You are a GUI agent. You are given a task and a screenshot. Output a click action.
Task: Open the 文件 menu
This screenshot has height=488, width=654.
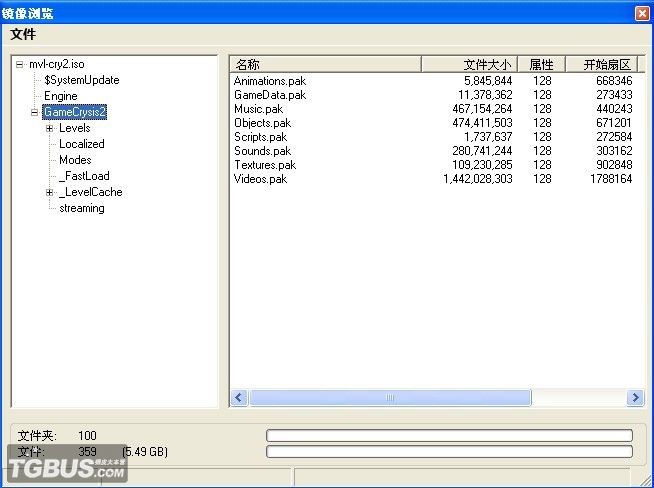pos(23,34)
